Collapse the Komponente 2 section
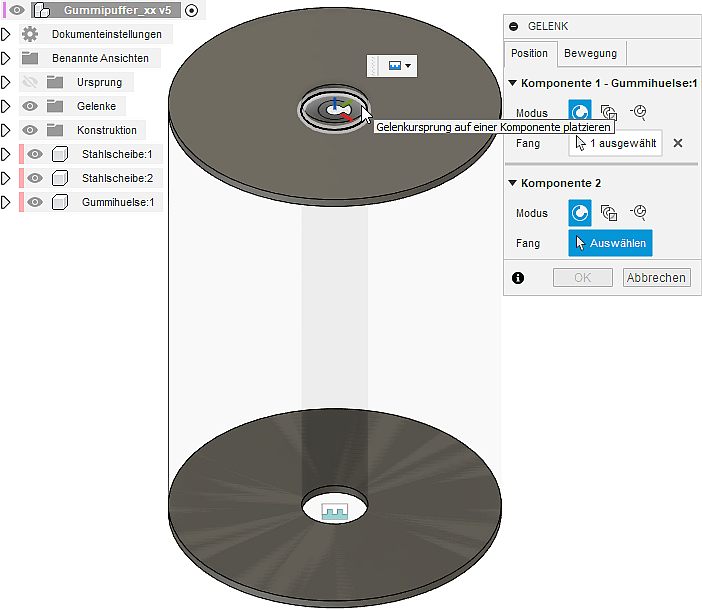The image size is (702, 610). (513, 183)
